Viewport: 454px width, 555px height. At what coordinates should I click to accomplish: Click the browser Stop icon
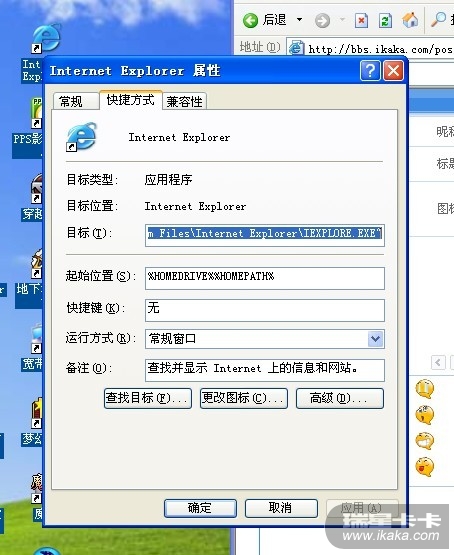pyautogui.click(x=361, y=21)
